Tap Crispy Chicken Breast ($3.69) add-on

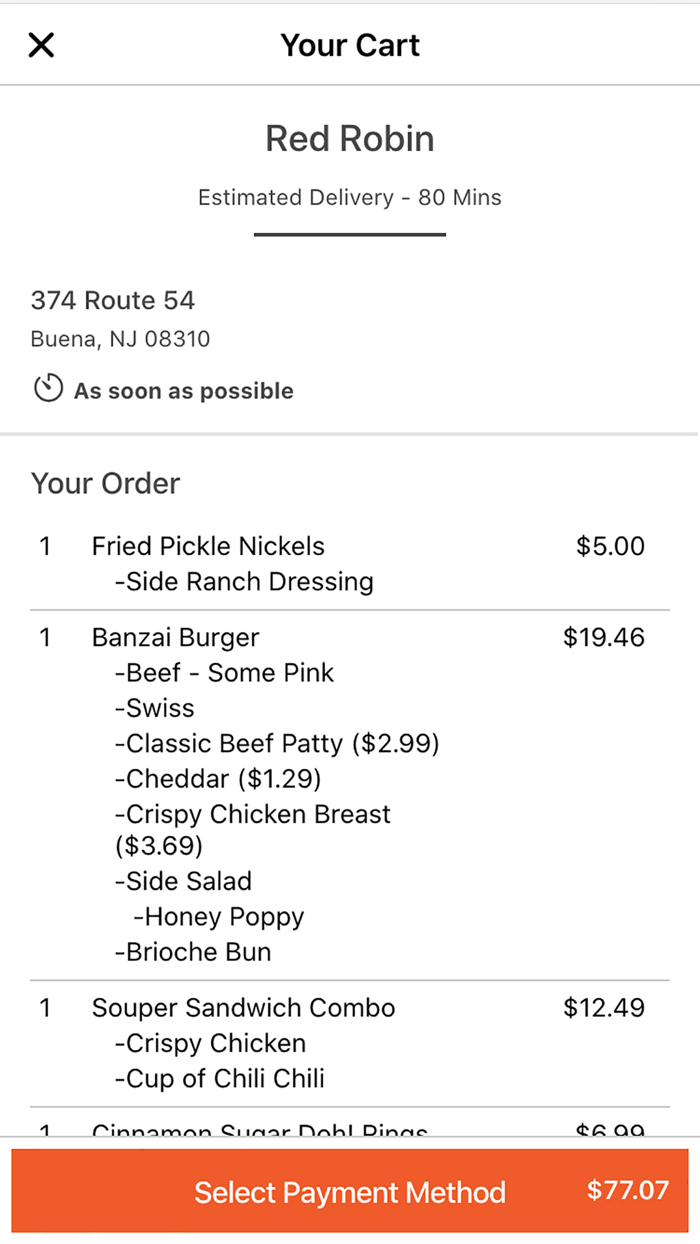[x=252, y=829]
